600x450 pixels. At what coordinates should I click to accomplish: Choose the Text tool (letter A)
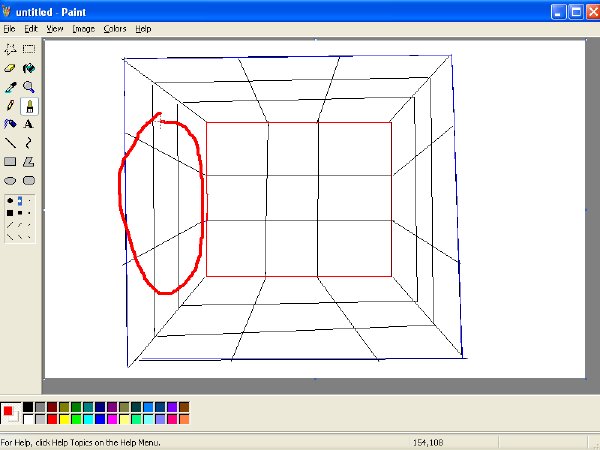click(29, 124)
